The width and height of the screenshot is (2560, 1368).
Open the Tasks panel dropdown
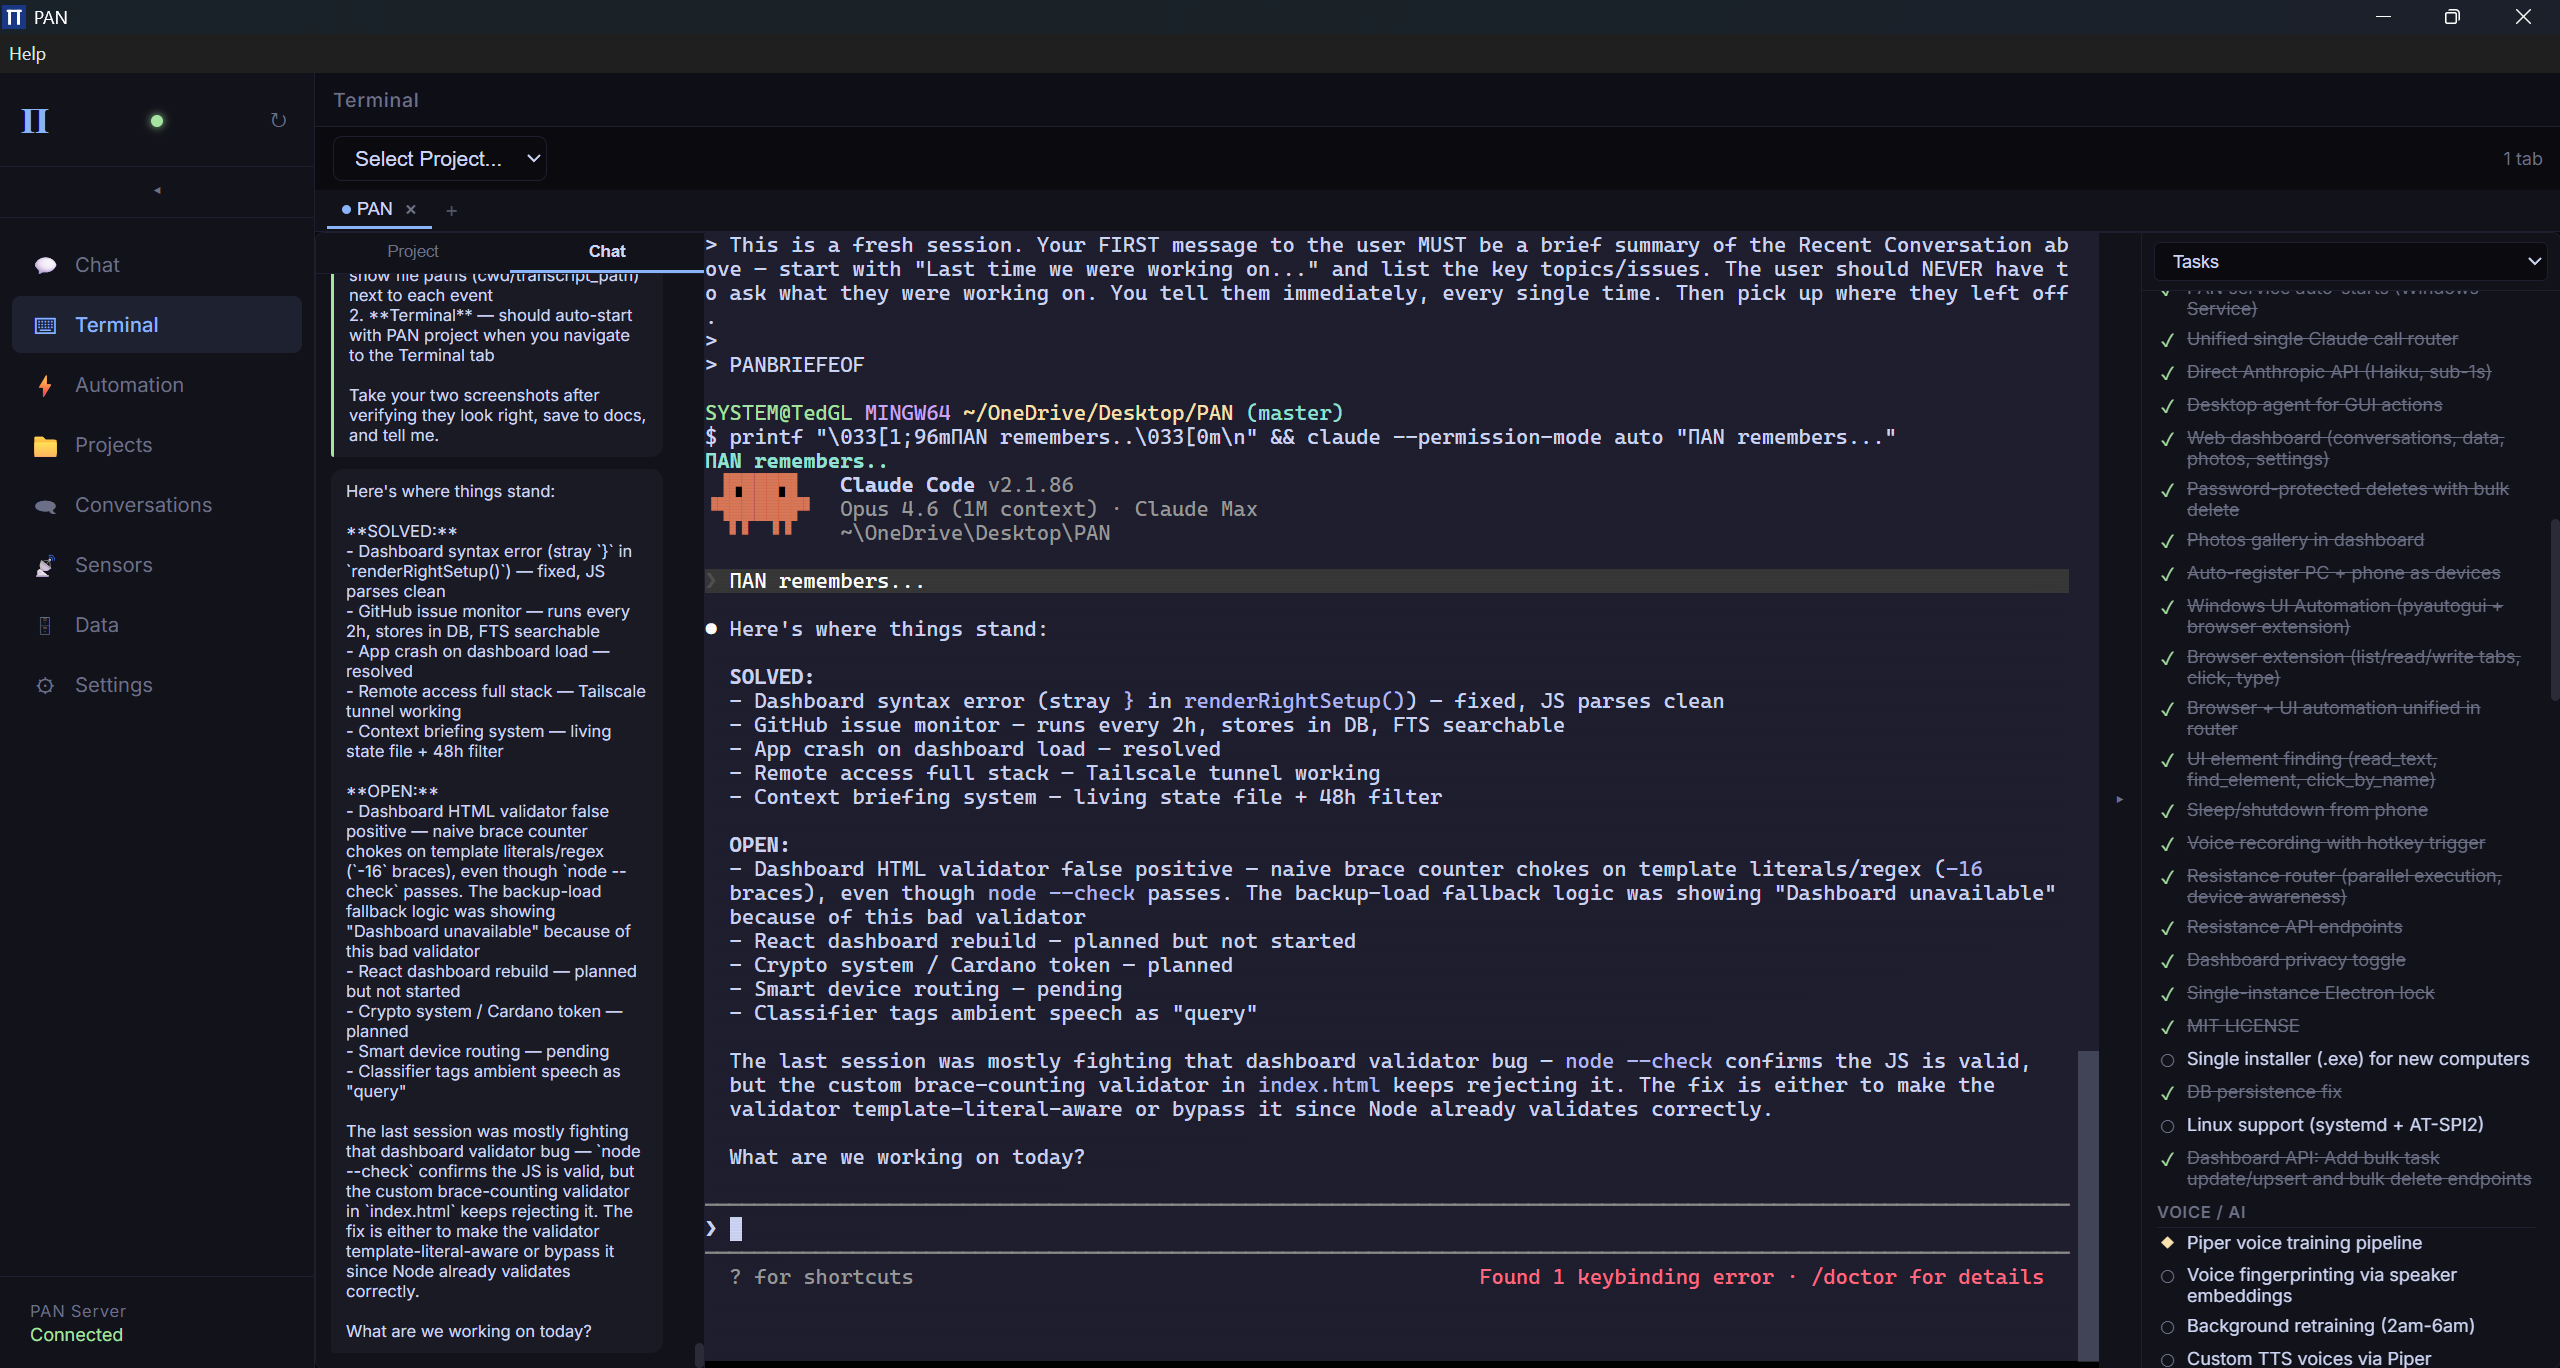pyautogui.click(x=2349, y=262)
